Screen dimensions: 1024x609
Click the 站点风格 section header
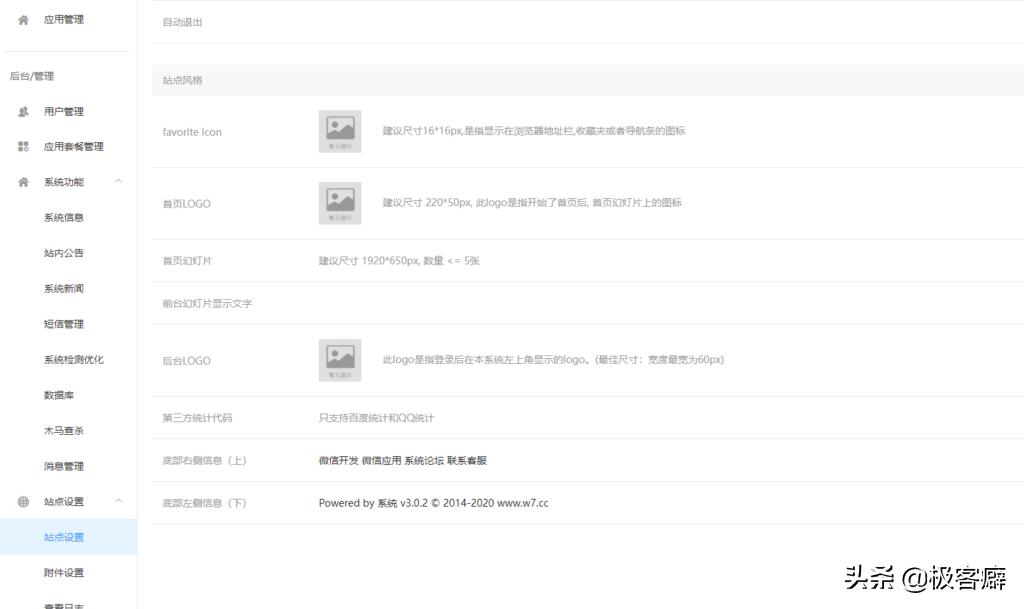(x=588, y=80)
